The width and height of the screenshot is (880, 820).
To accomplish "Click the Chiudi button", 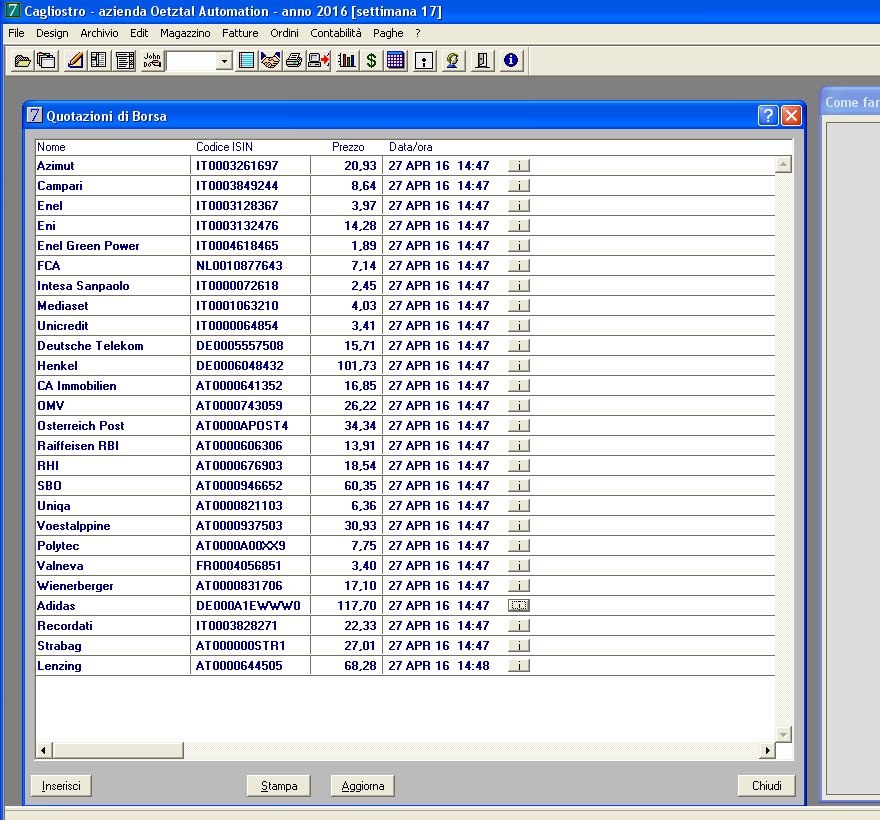I will 767,785.
